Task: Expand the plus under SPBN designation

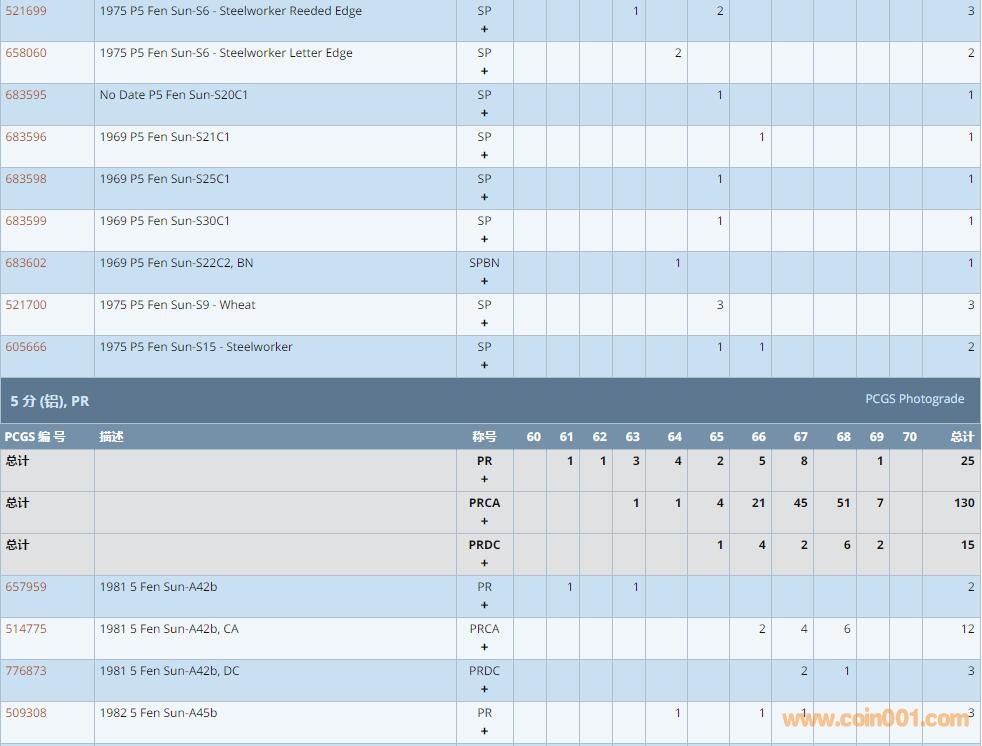Action: coord(485,281)
